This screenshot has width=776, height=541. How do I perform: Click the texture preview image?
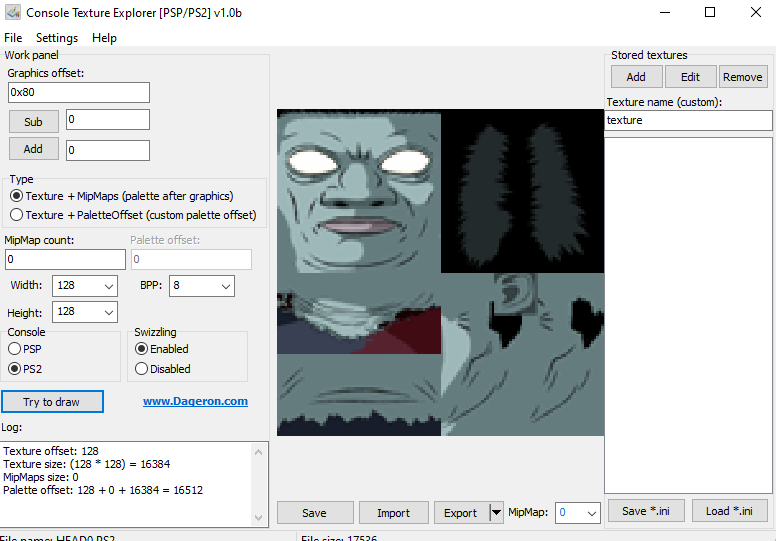440,273
